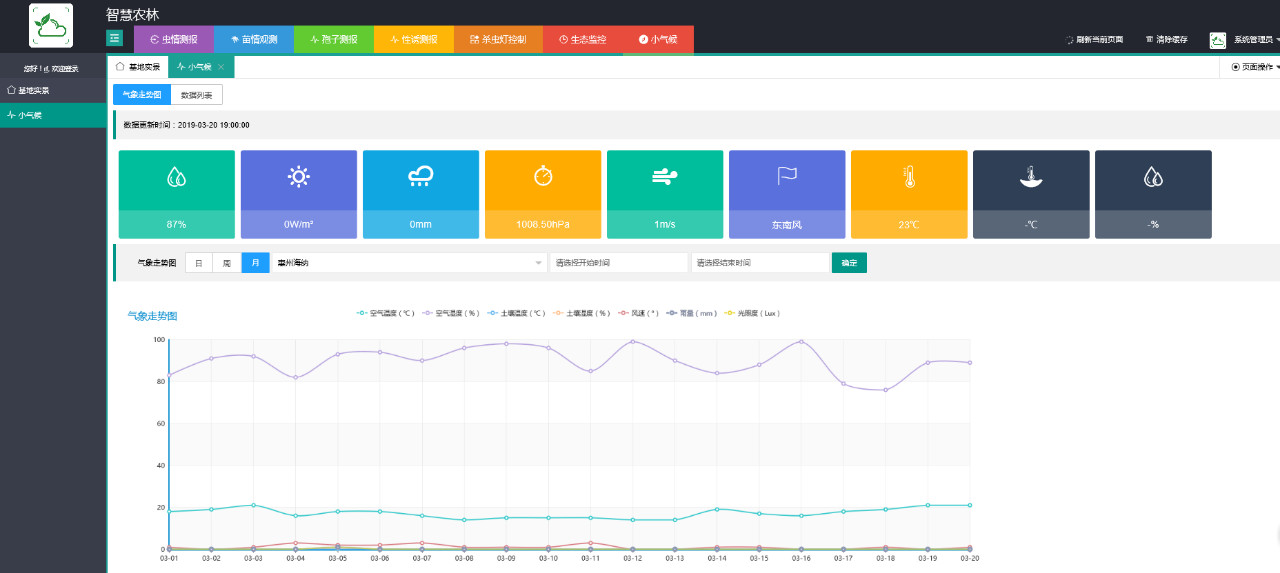Open the 杀虫灯控制 top menu
Screen dimensions: 1280x573
[x=497, y=39]
